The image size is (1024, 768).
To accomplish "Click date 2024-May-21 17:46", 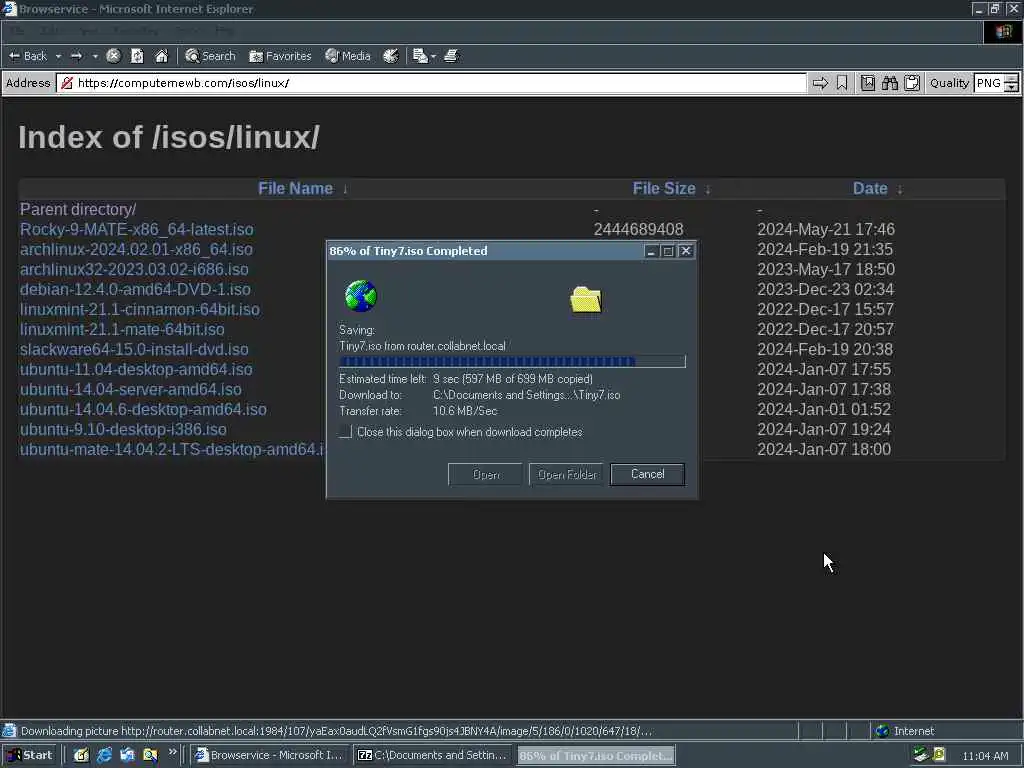I will click(x=825, y=229).
